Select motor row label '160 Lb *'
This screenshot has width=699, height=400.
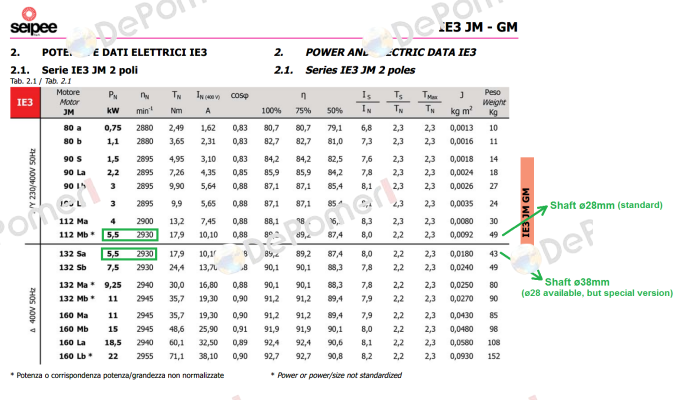[x=76, y=356]
